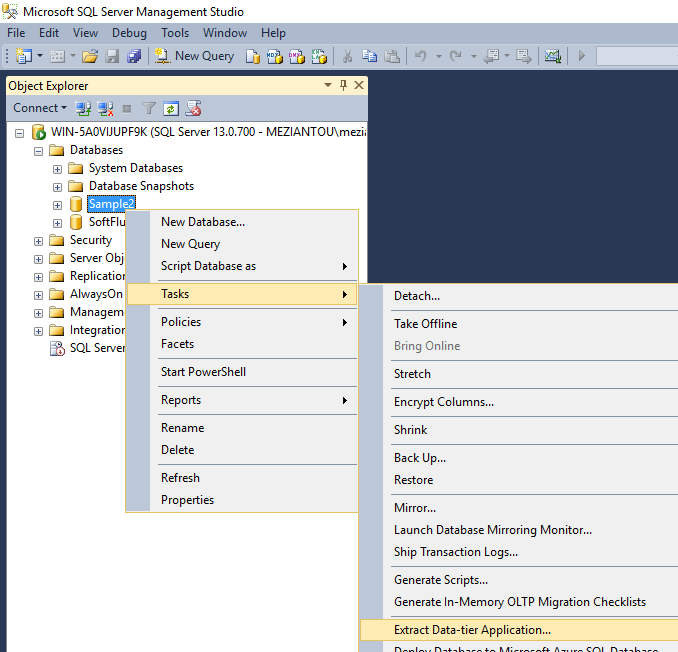This screenshot has width=678, height=652.
Task: Toggle the Object Explorer auto-hide pin
Action: pos(343,86)
